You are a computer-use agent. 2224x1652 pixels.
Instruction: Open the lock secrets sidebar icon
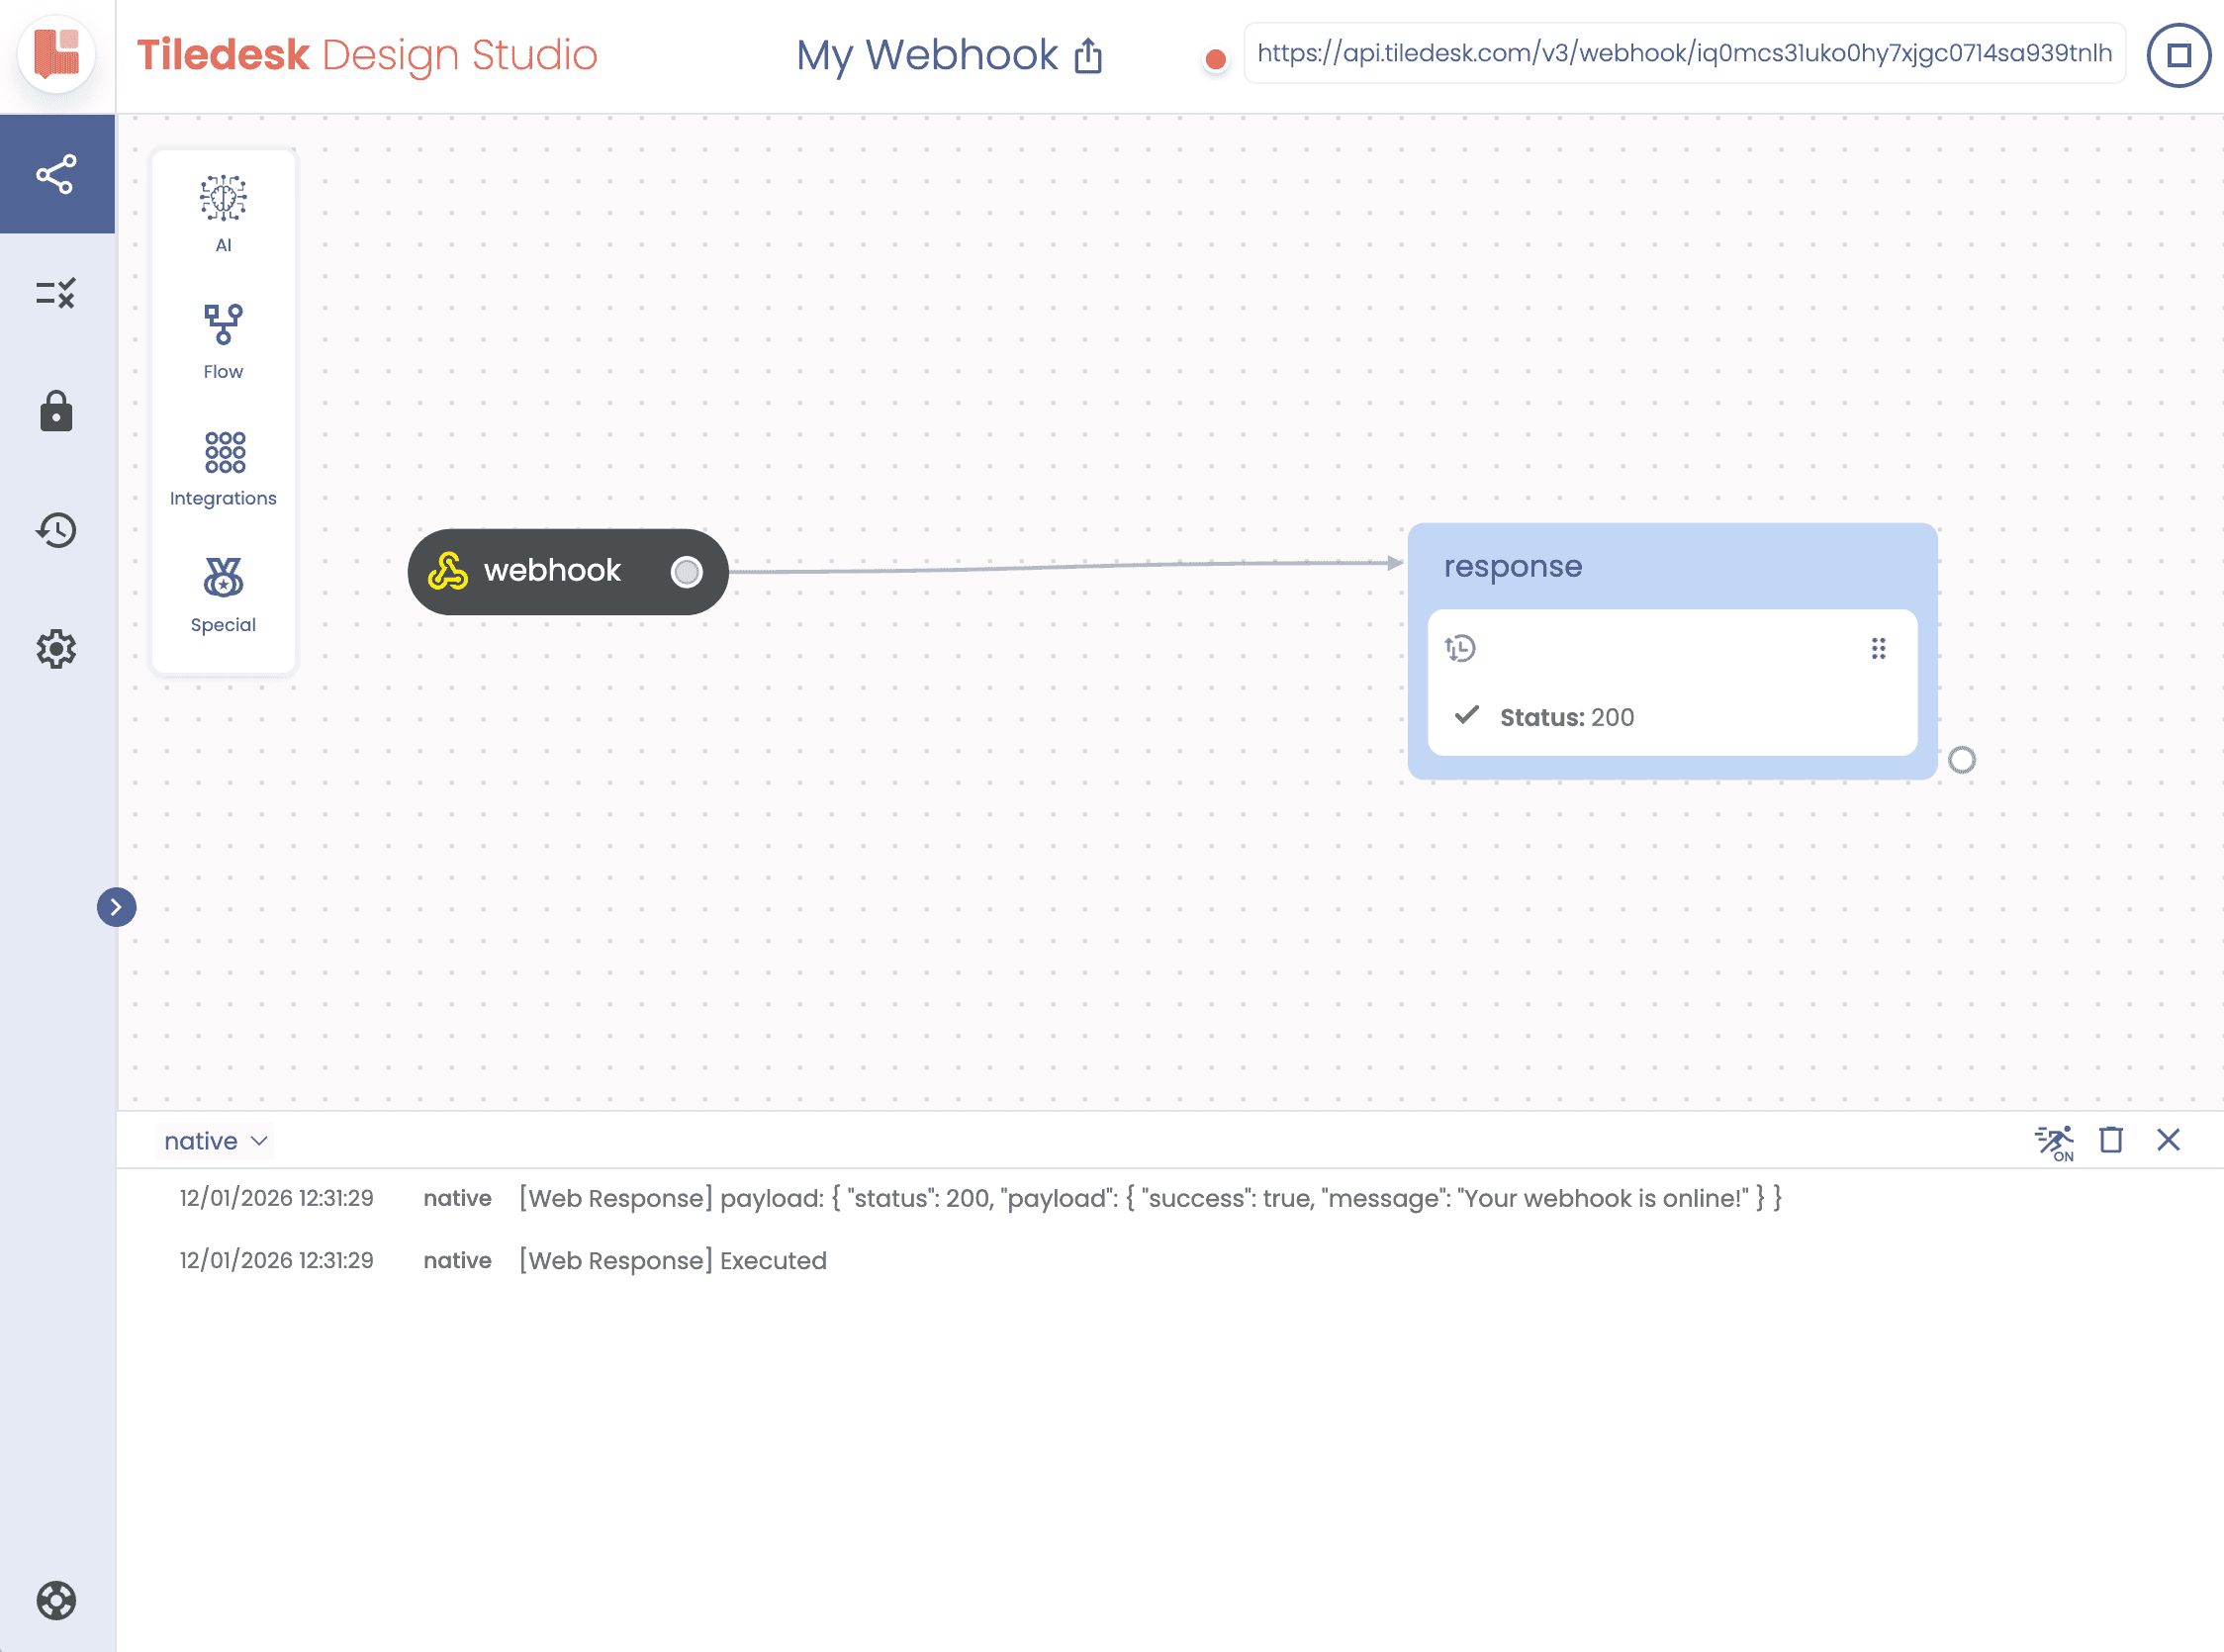click(x=56, y=411)
